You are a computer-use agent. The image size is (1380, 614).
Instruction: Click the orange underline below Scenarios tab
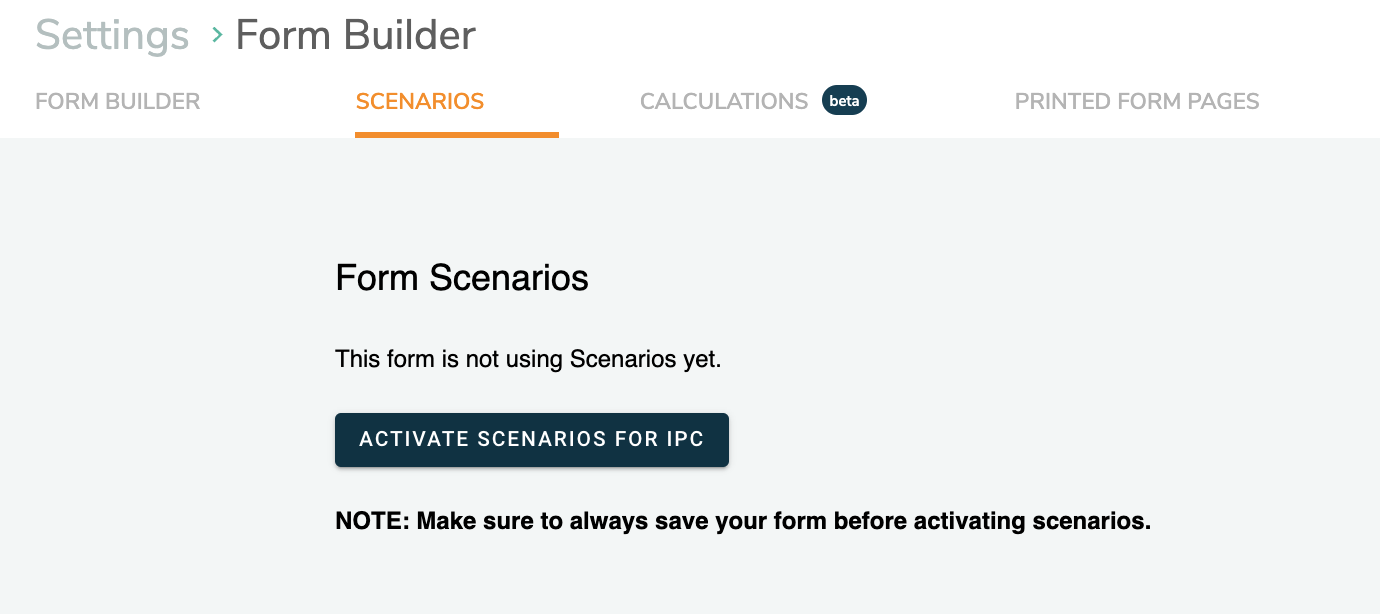click(456, 135)
